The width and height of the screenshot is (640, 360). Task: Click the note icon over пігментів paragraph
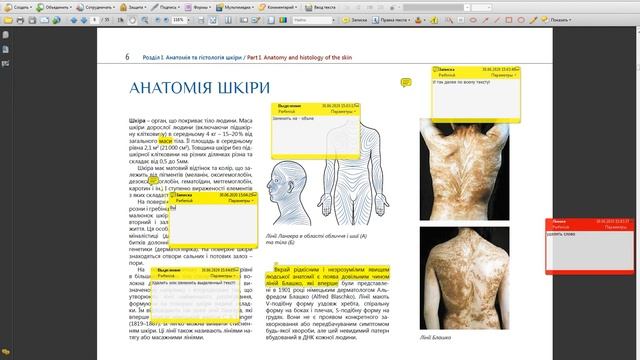153,180
